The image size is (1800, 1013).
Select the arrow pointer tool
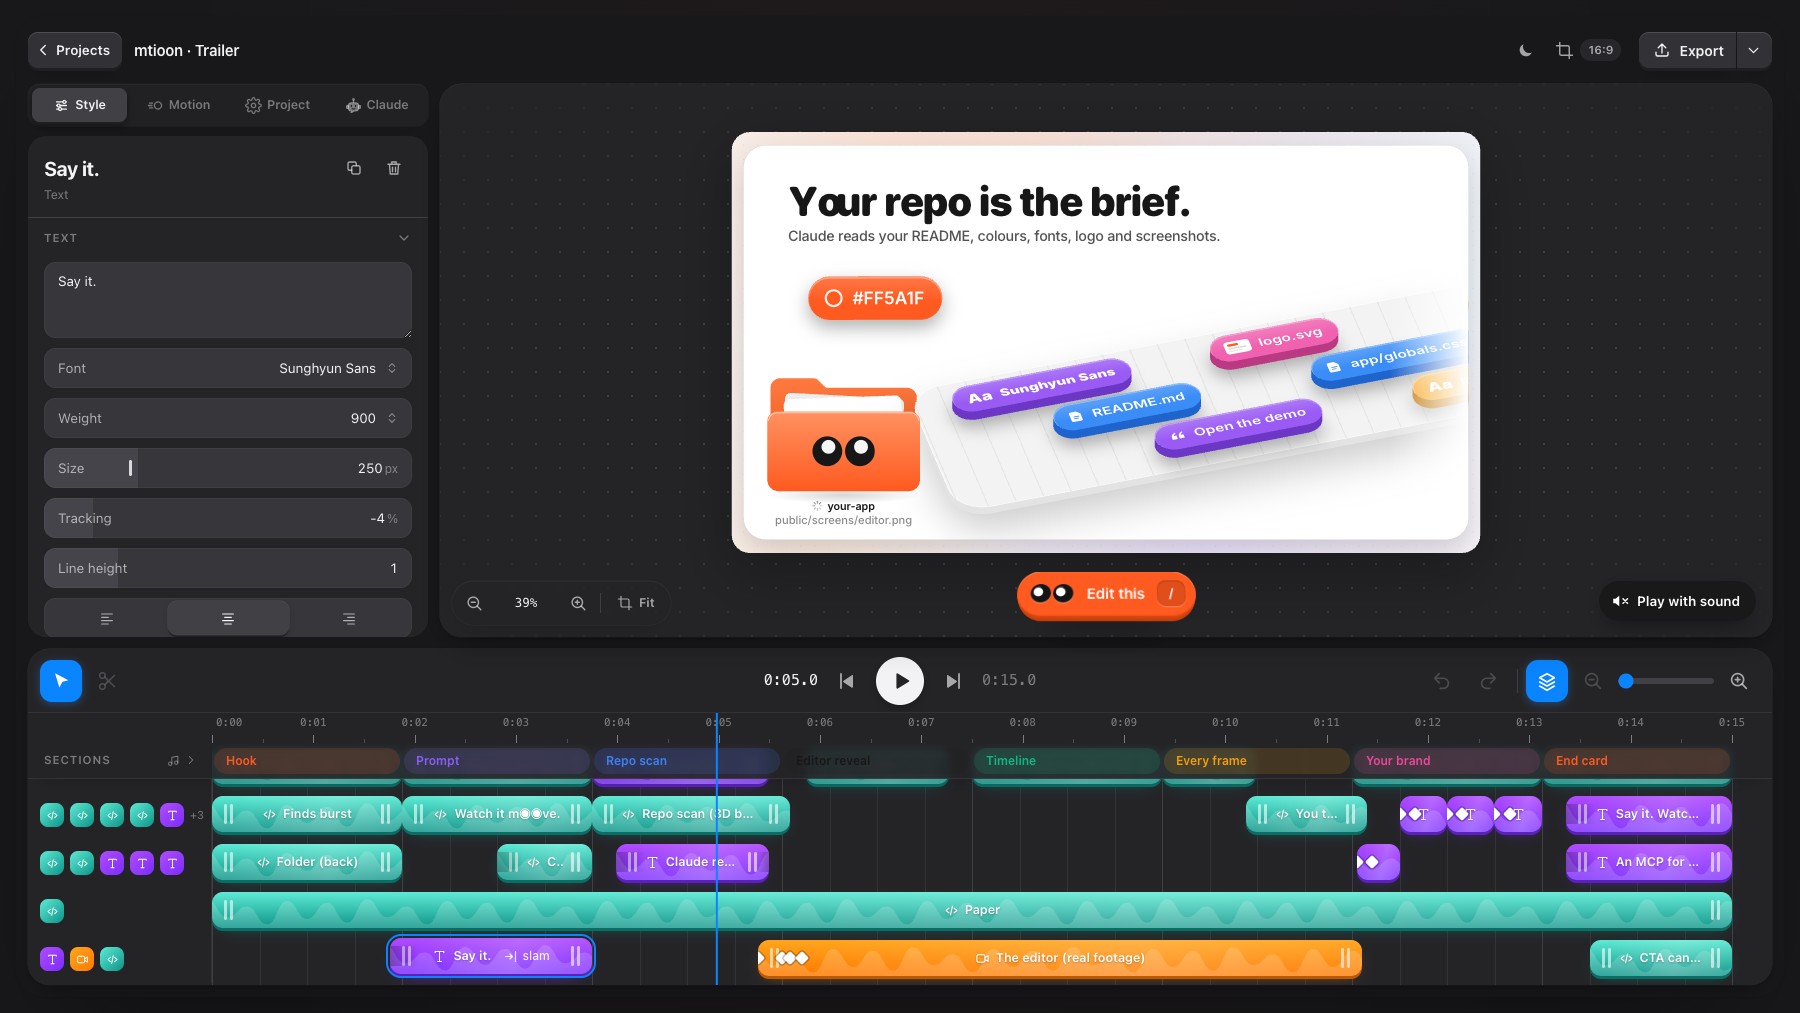61,681
